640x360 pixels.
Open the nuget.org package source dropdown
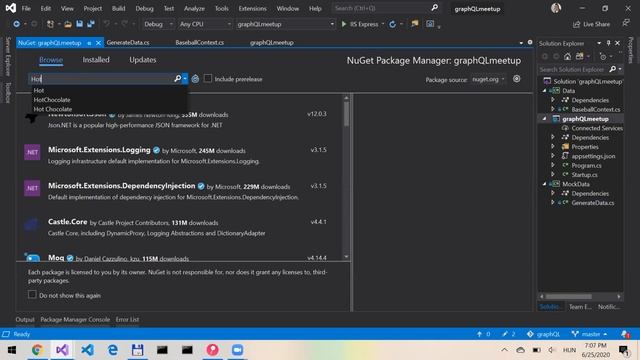(x=488, y=79)
